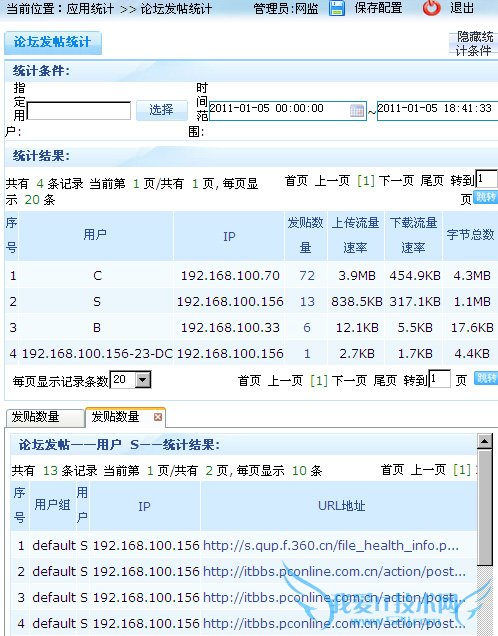This screenshot has width=498, height=636.
Task: Click 上一页 in the user S detail panel
Action: pyautogui.click(x=428, y=470)
